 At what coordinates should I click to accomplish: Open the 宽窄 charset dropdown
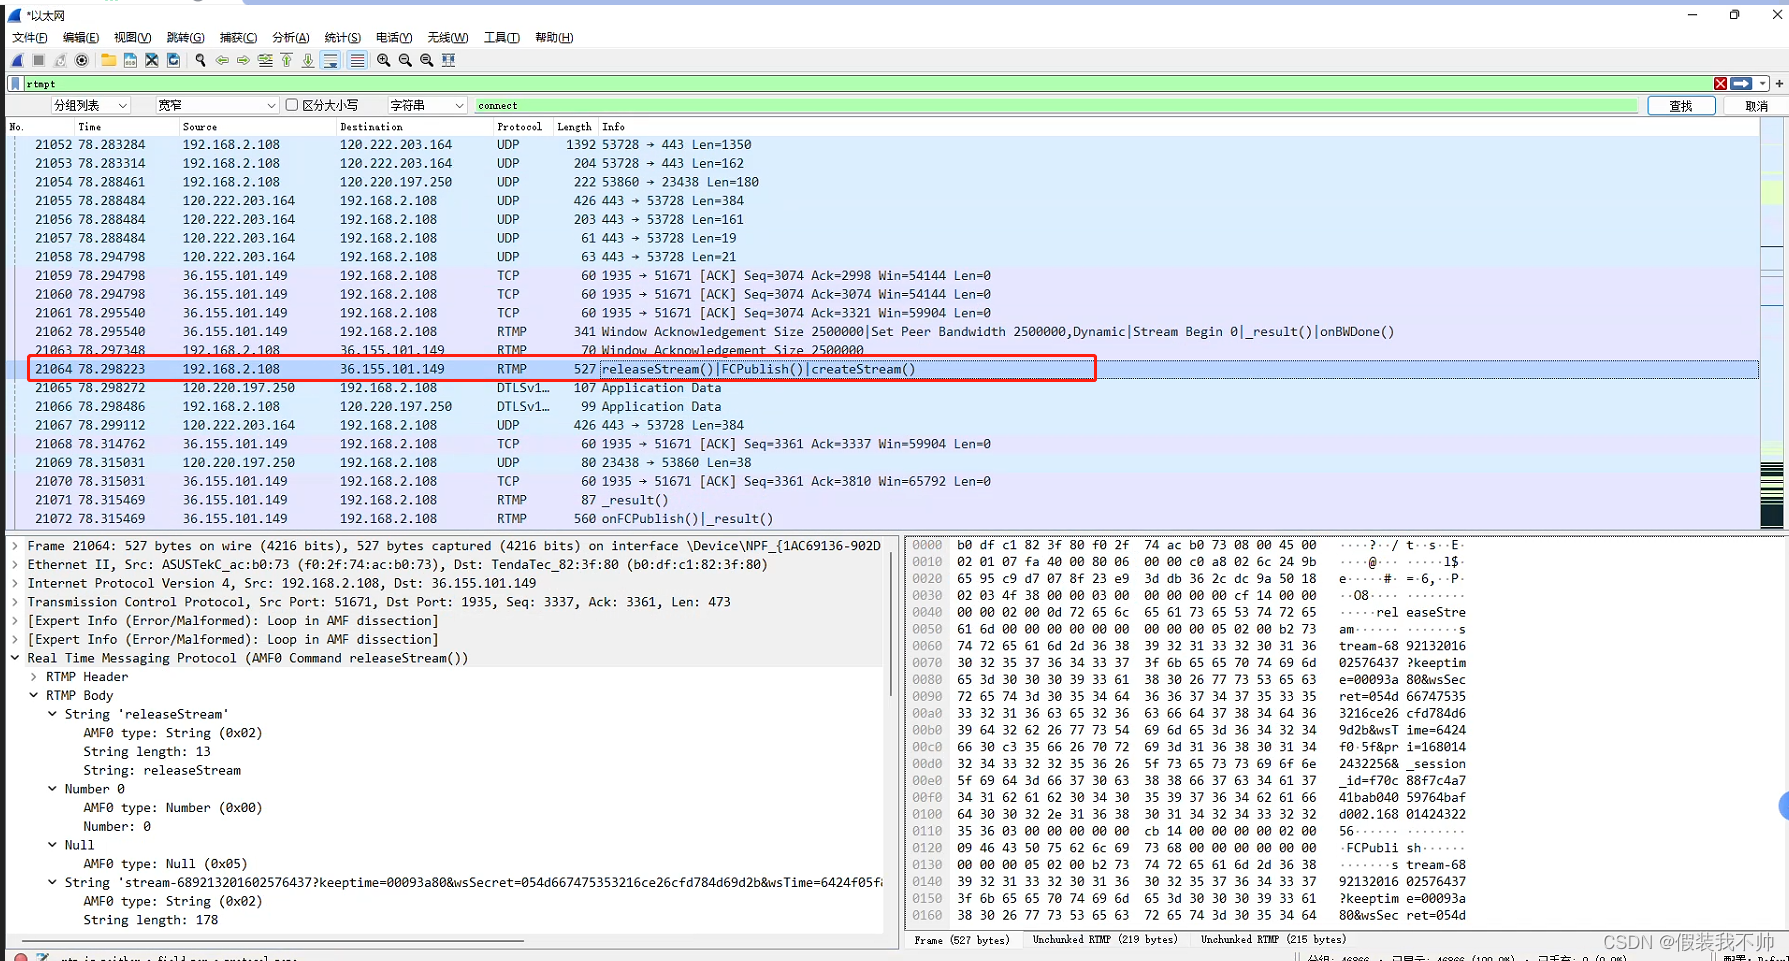point(216,105)
